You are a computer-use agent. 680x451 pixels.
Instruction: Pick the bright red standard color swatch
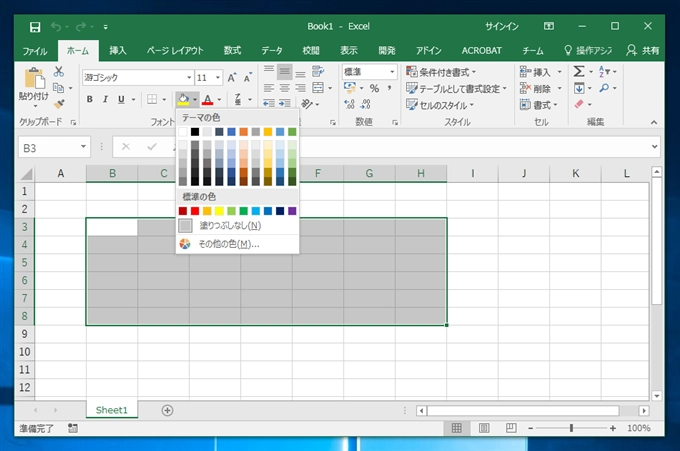click(195, 211)
